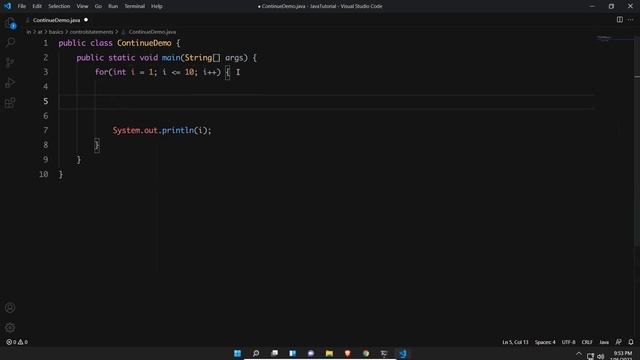
Task: Open the Selection menu
Action: [59, 6]
